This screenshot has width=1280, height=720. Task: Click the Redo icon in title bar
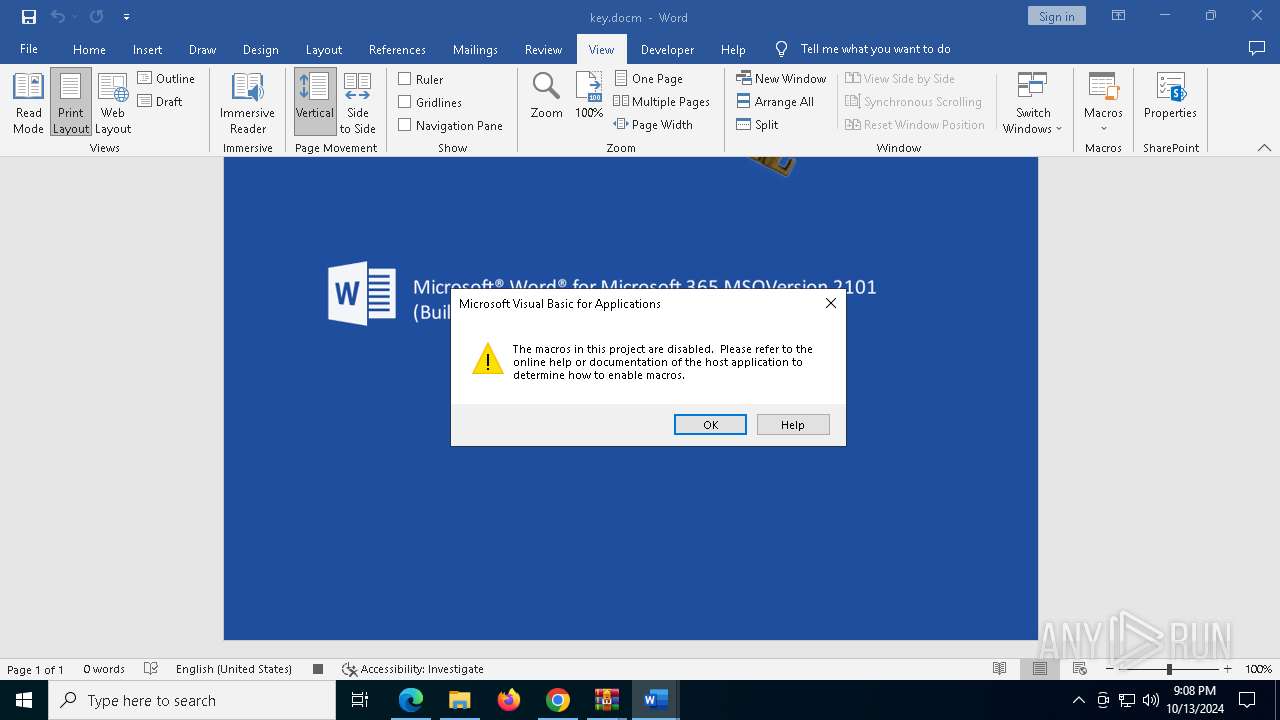click(x=96, y=17)
